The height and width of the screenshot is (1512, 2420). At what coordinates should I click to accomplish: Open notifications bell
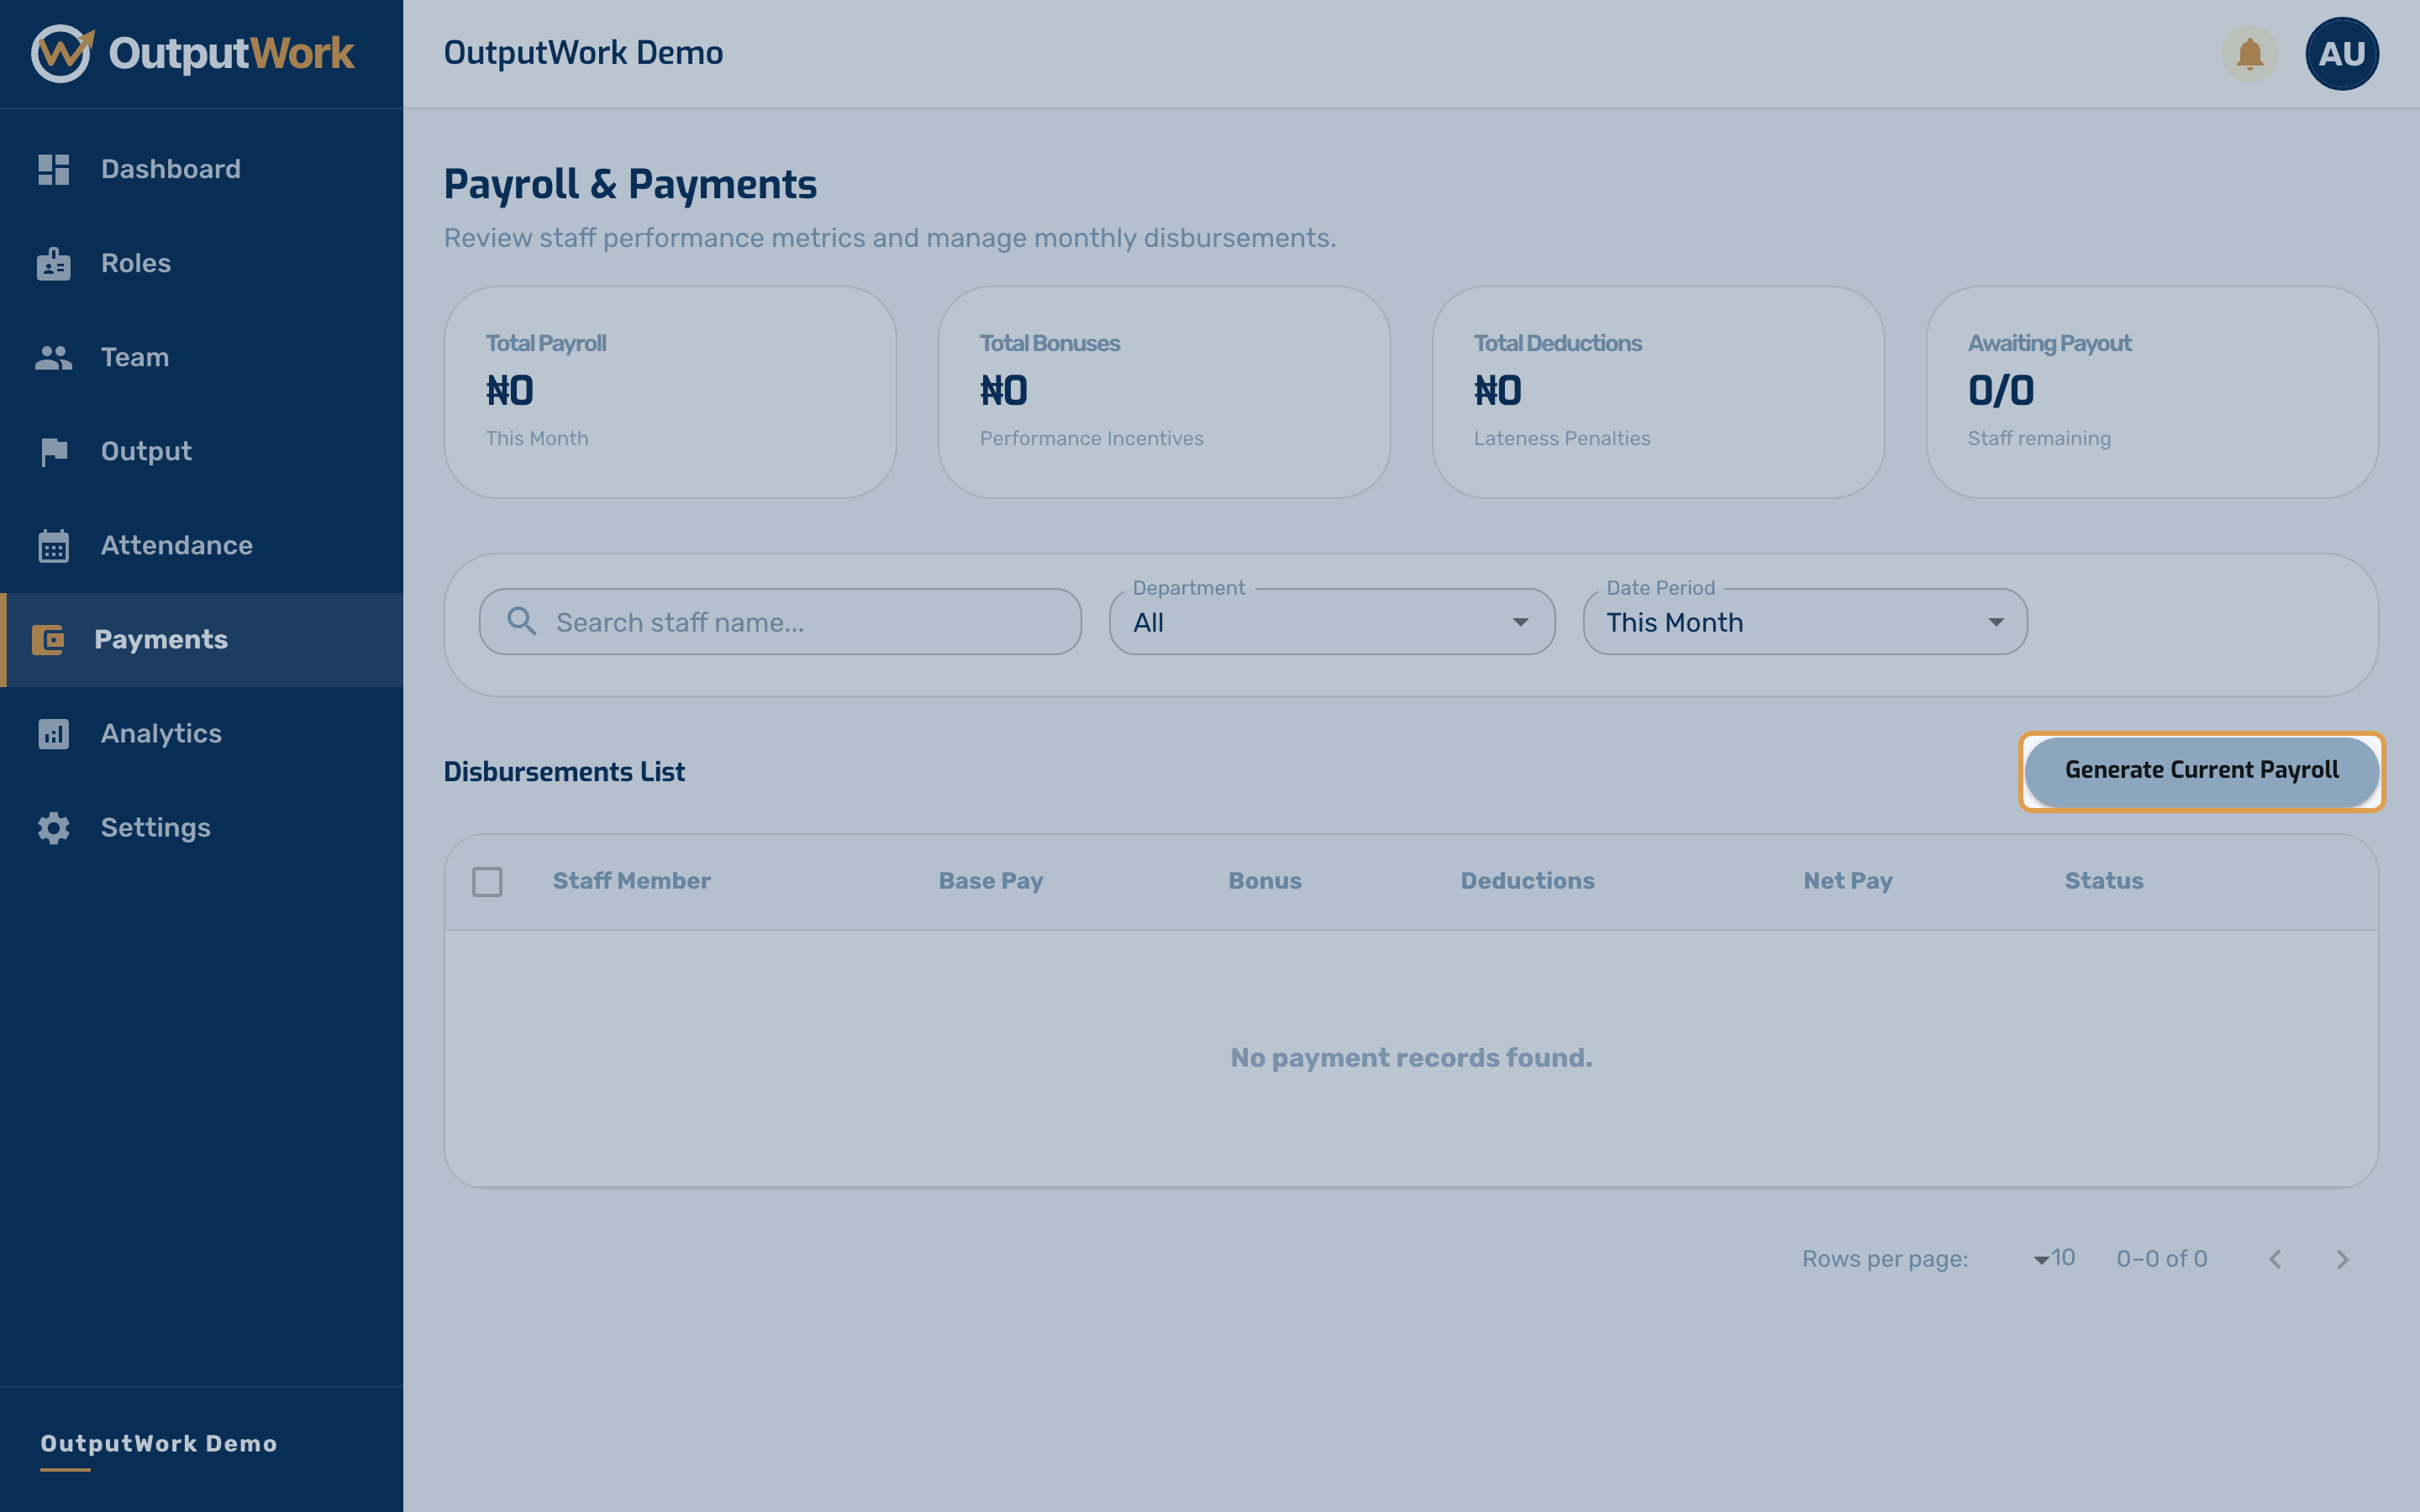[x=2250, y=53]
